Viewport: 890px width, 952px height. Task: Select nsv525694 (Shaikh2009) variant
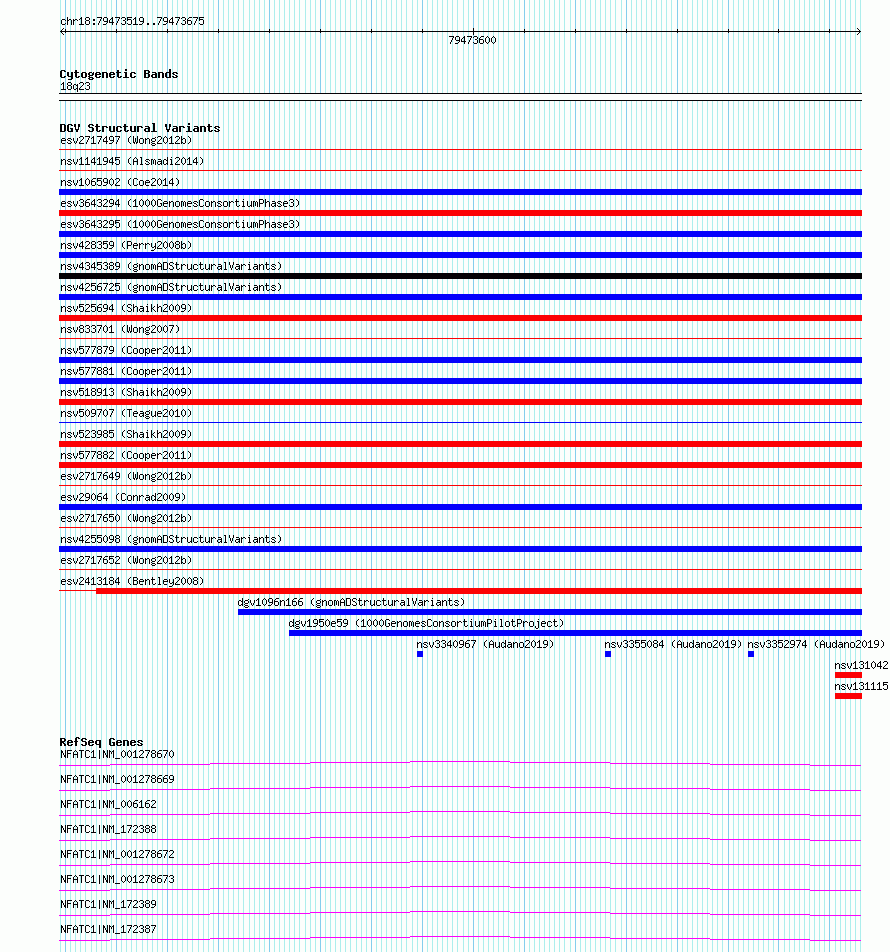pos(126,308)
